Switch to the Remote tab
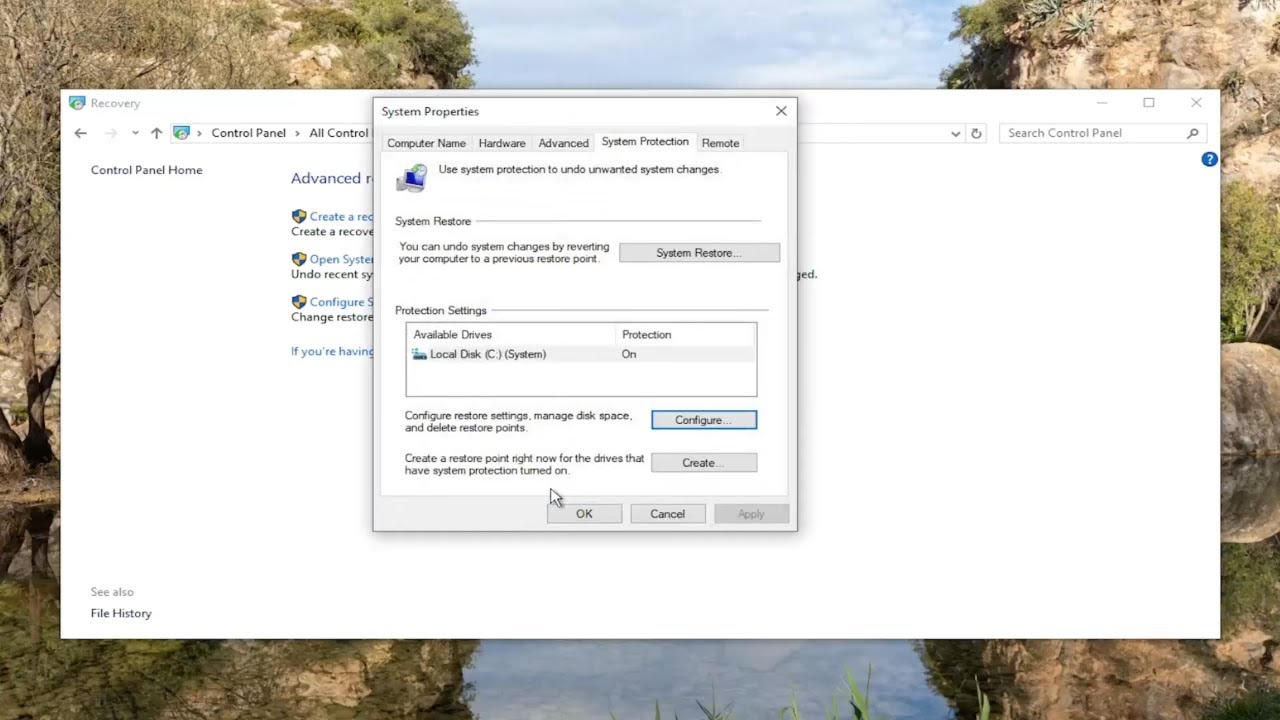 pos(720,143)
